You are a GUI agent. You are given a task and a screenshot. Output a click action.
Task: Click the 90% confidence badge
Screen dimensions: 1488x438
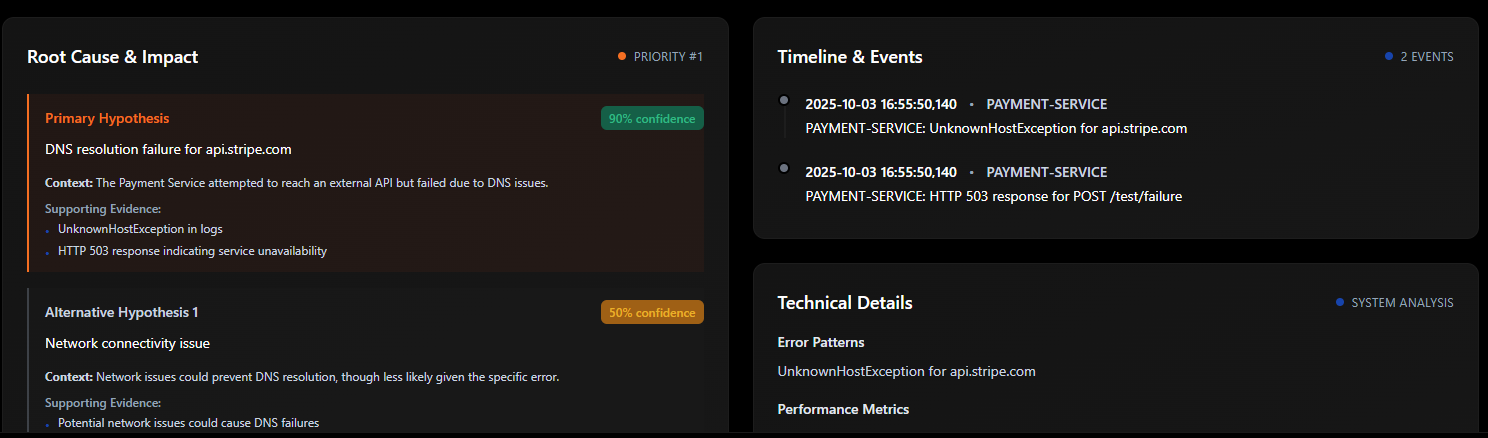(x=652, y=118)
